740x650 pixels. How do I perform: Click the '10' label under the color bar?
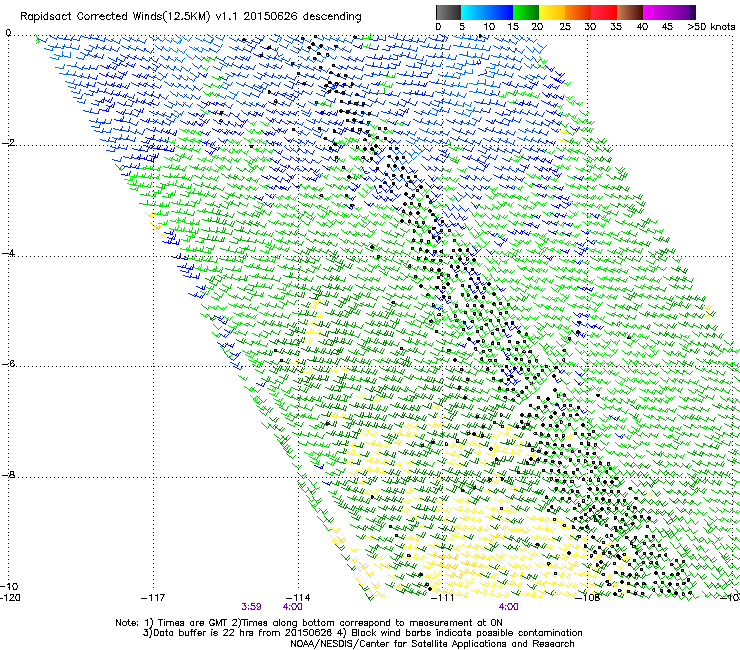point(489,27)
